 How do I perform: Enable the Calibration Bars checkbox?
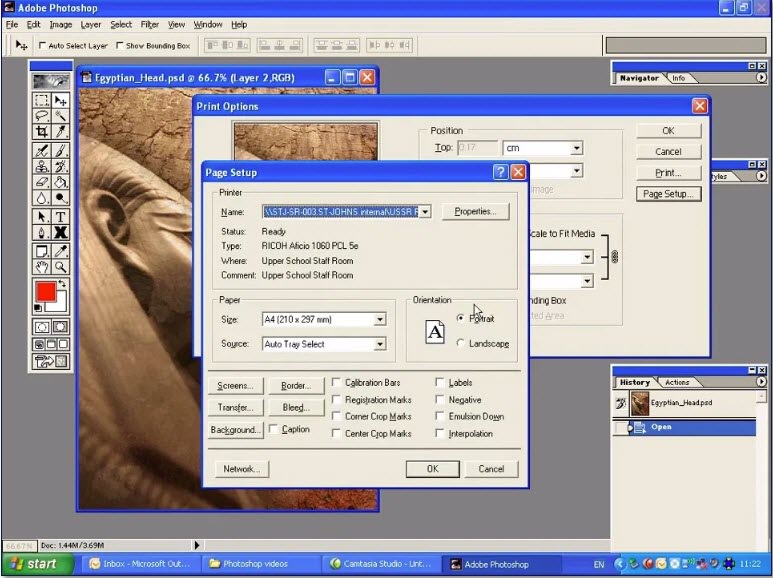(x=337, y=383)
